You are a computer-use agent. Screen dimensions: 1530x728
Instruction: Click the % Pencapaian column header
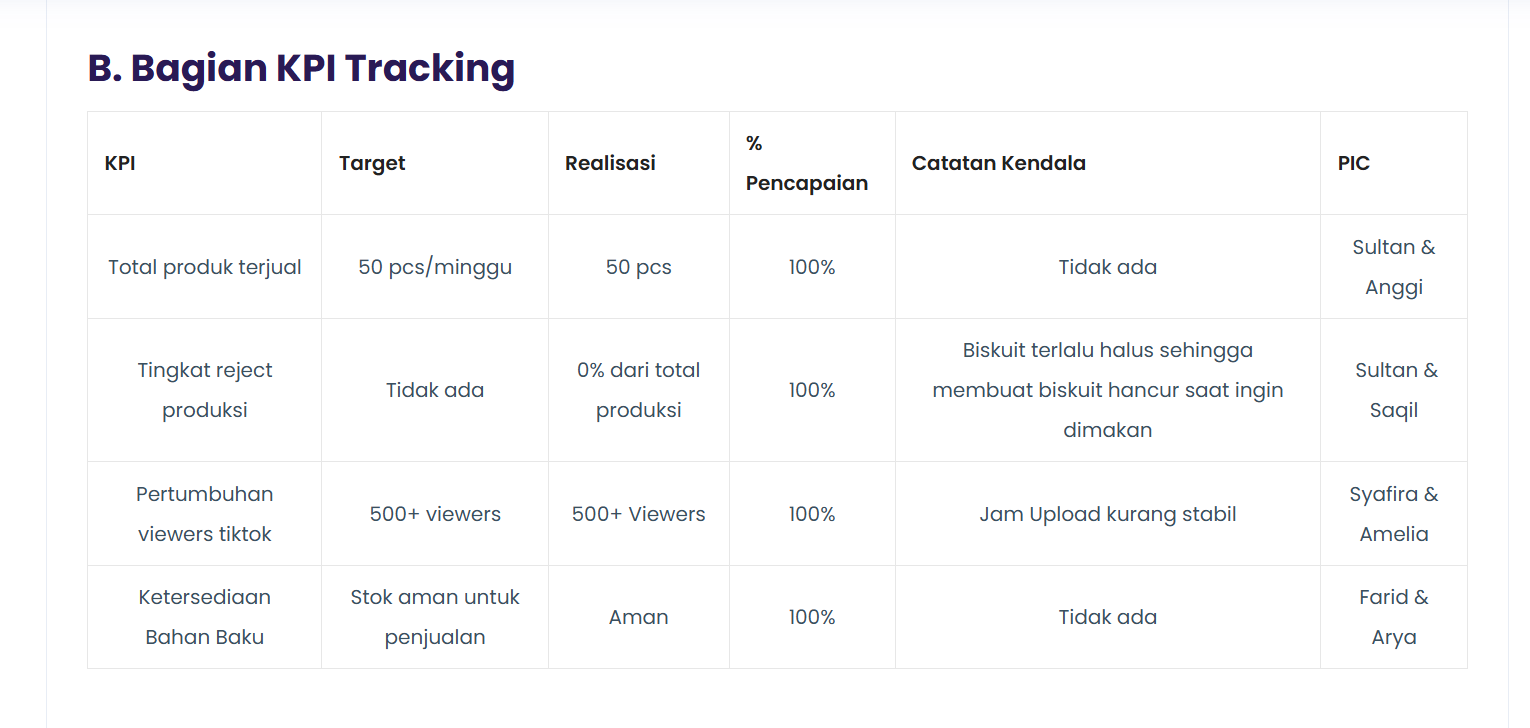(x=812, y=163)
